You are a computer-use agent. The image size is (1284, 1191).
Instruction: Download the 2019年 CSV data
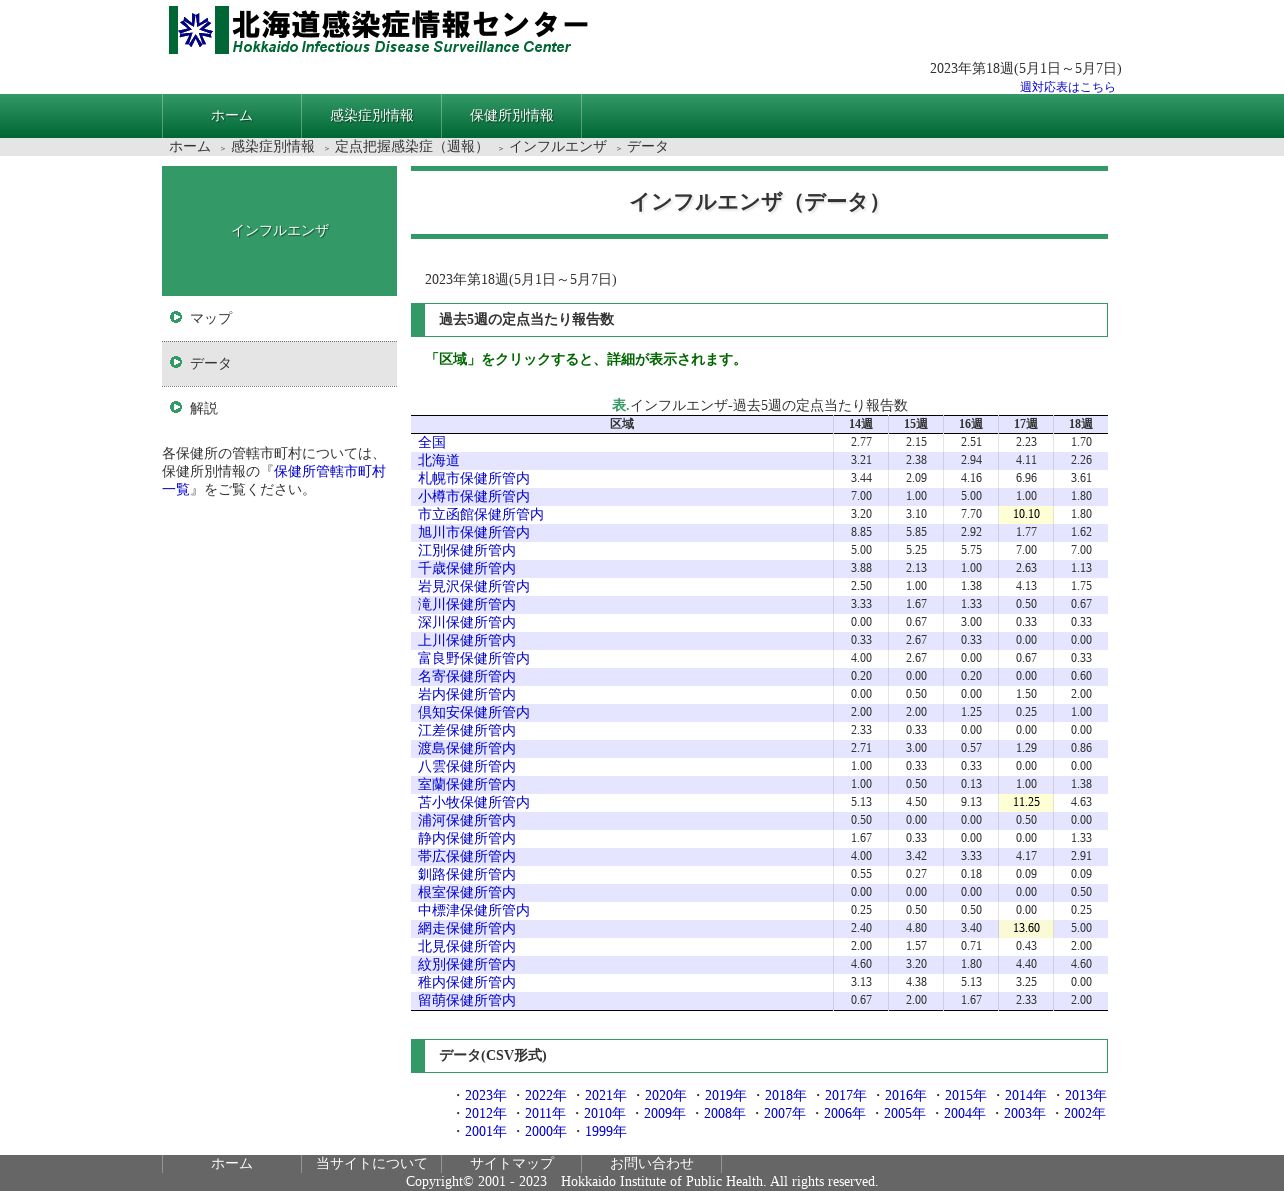click(726, 1095)
